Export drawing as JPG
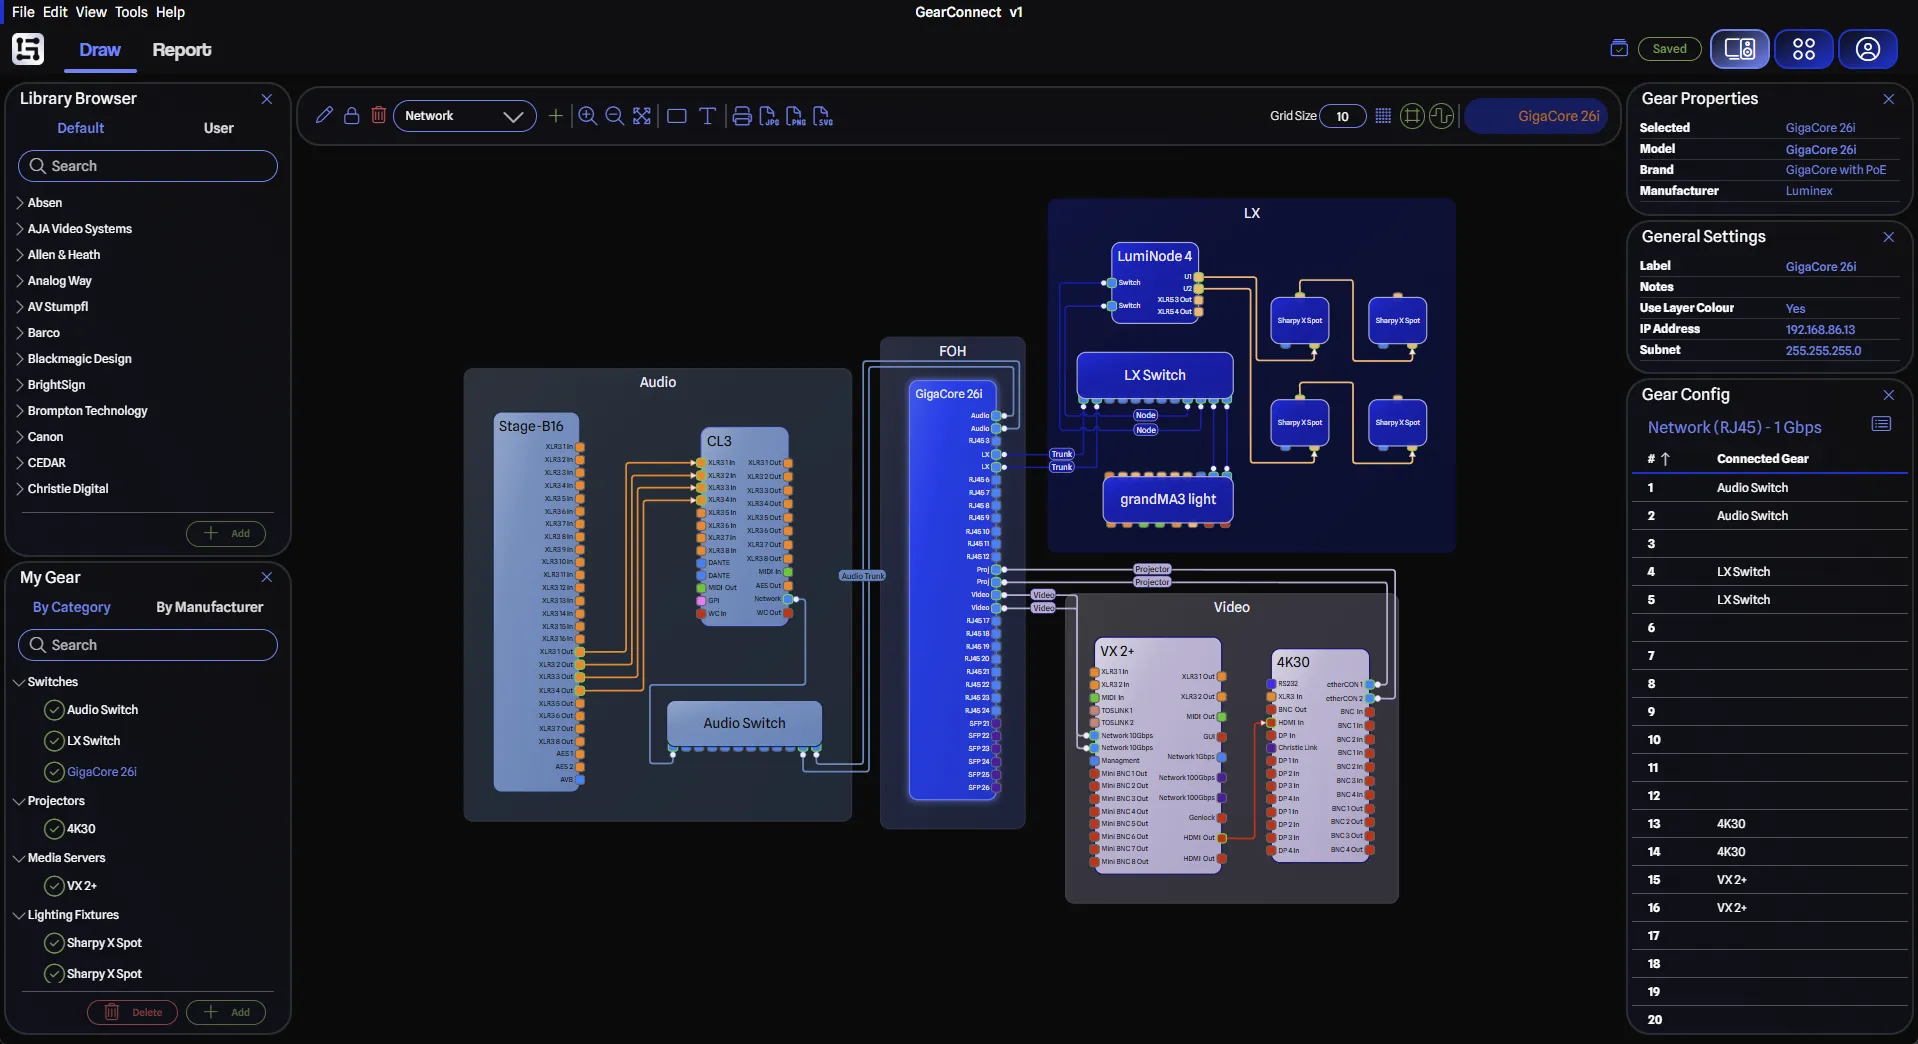The image size is (1918, 1044). coord(769,116)
